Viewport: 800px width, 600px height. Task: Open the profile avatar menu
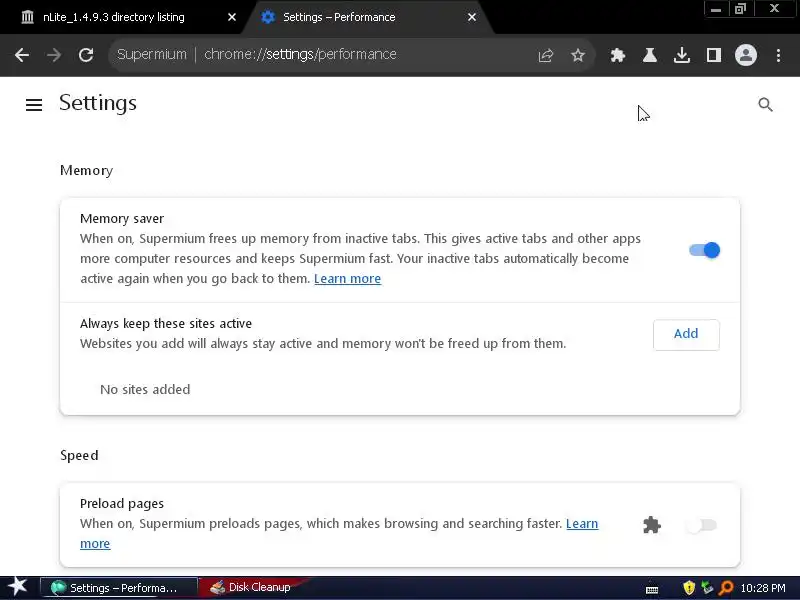point(745,55)
